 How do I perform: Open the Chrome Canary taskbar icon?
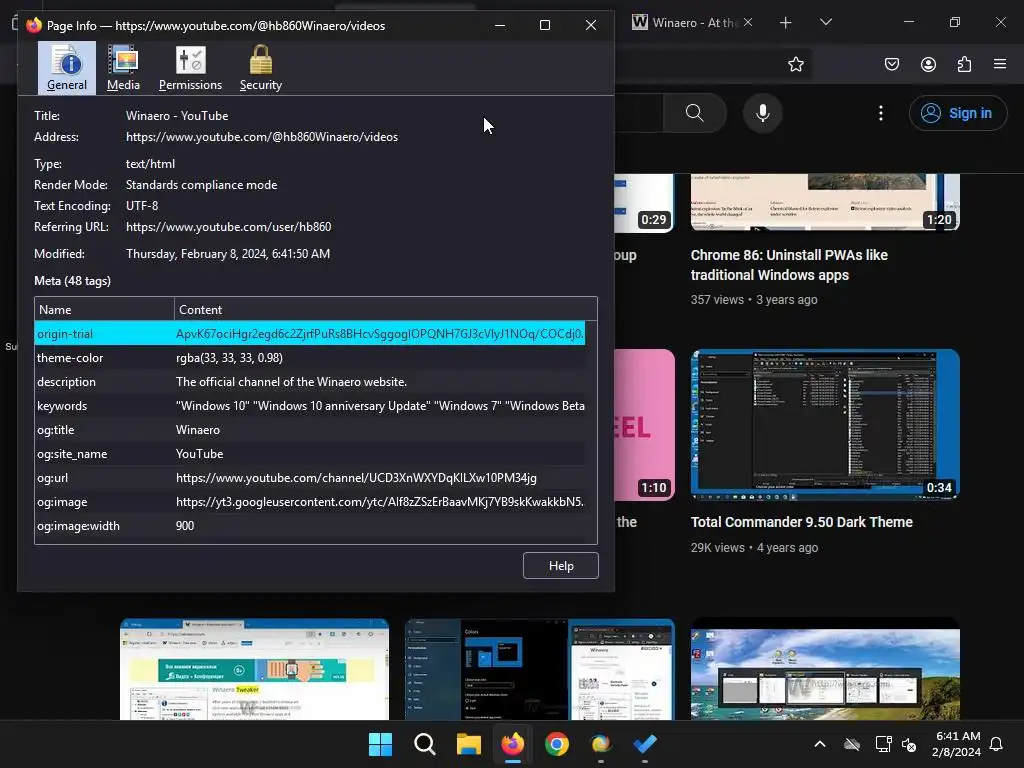pyautogui.click(x=601, y=744)
